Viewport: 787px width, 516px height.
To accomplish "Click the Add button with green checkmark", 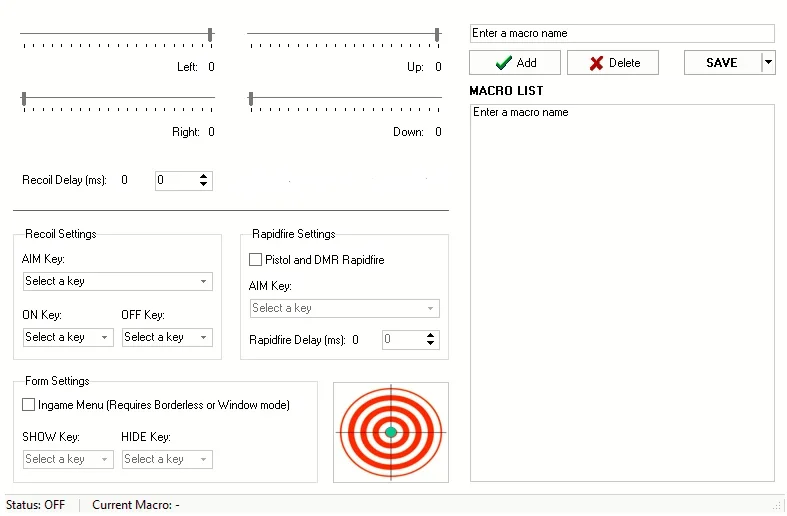I will tap(514, 63).
